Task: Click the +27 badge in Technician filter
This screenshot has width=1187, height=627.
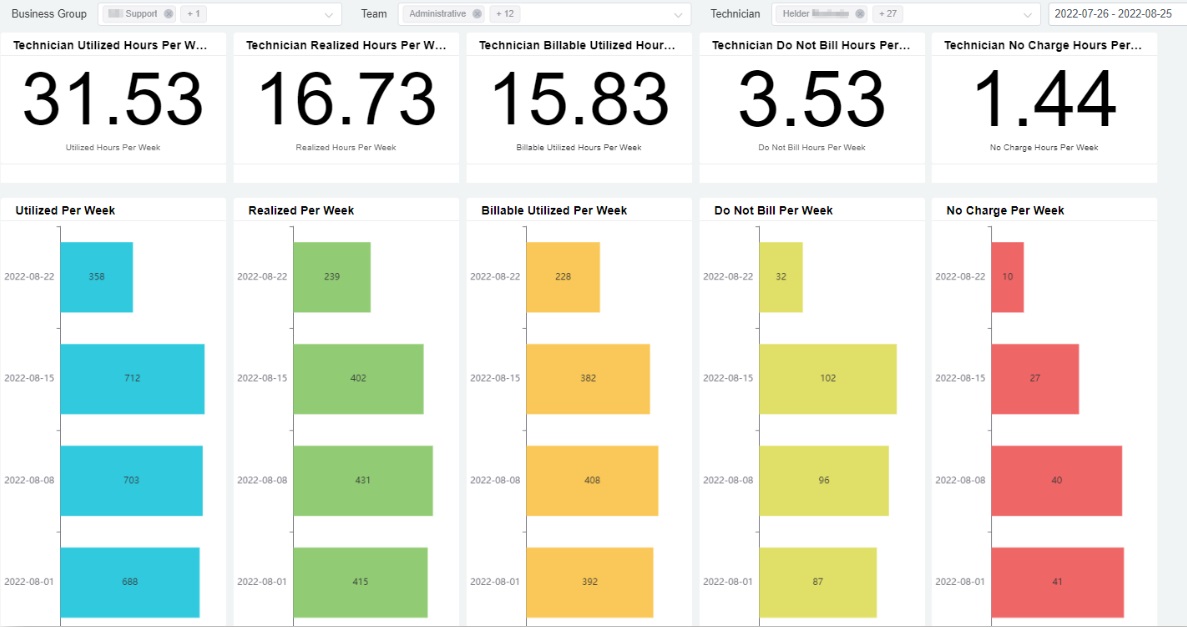Action: coord(887,13)
